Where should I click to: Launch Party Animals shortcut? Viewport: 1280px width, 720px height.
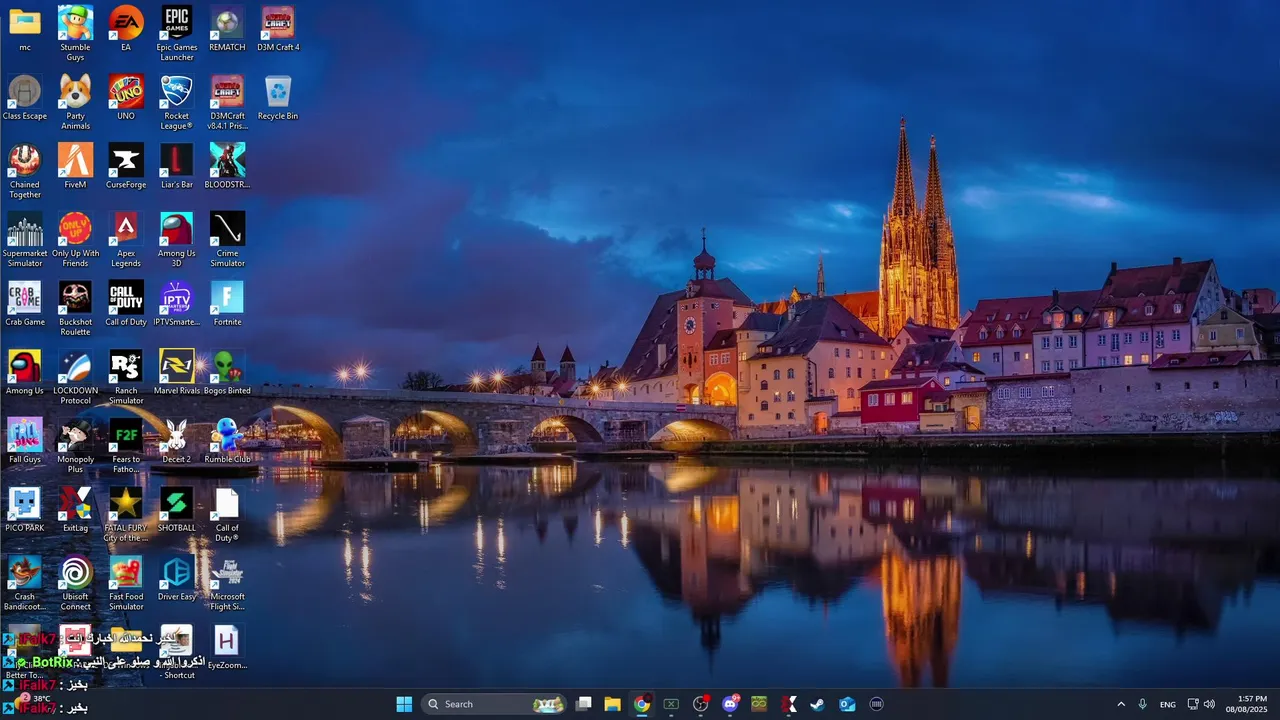pos(75,103)
